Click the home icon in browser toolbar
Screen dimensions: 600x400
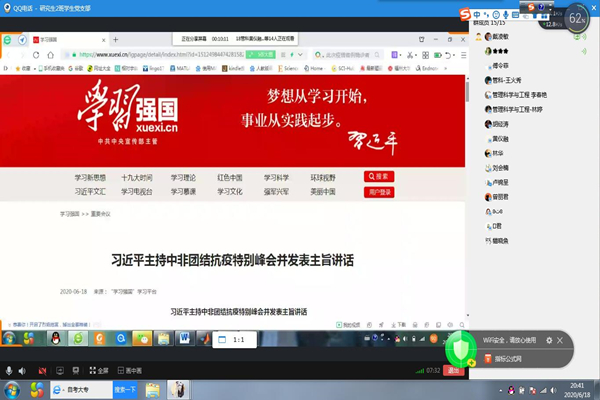[x=51, y=55]
